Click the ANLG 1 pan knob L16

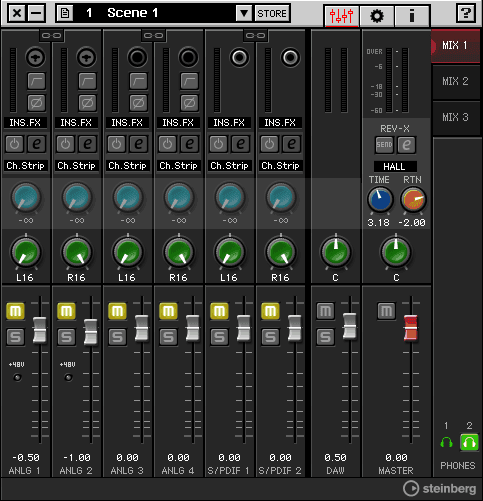tap(26, 252)
